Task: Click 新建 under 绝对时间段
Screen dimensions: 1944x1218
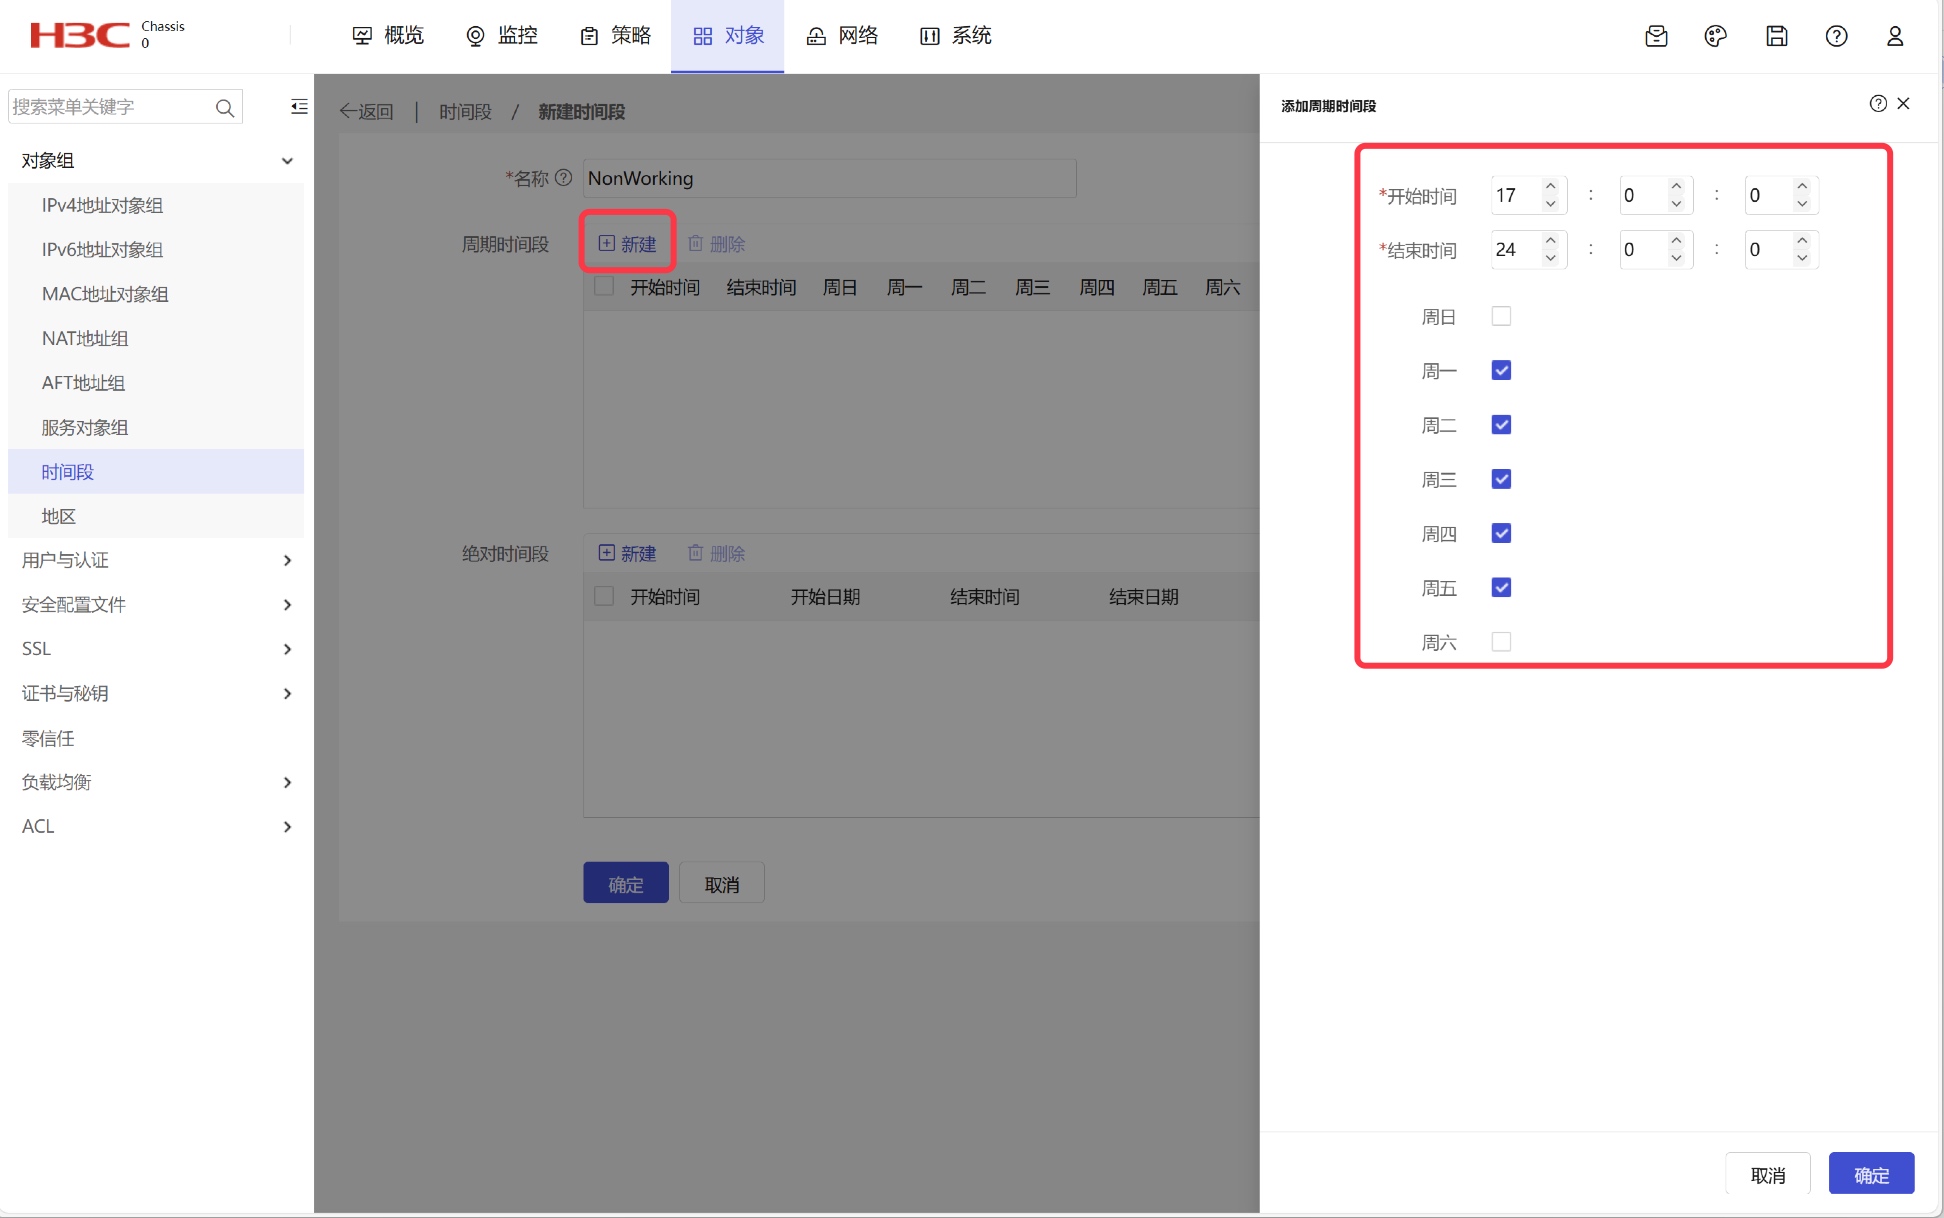Action: (627, 553)
